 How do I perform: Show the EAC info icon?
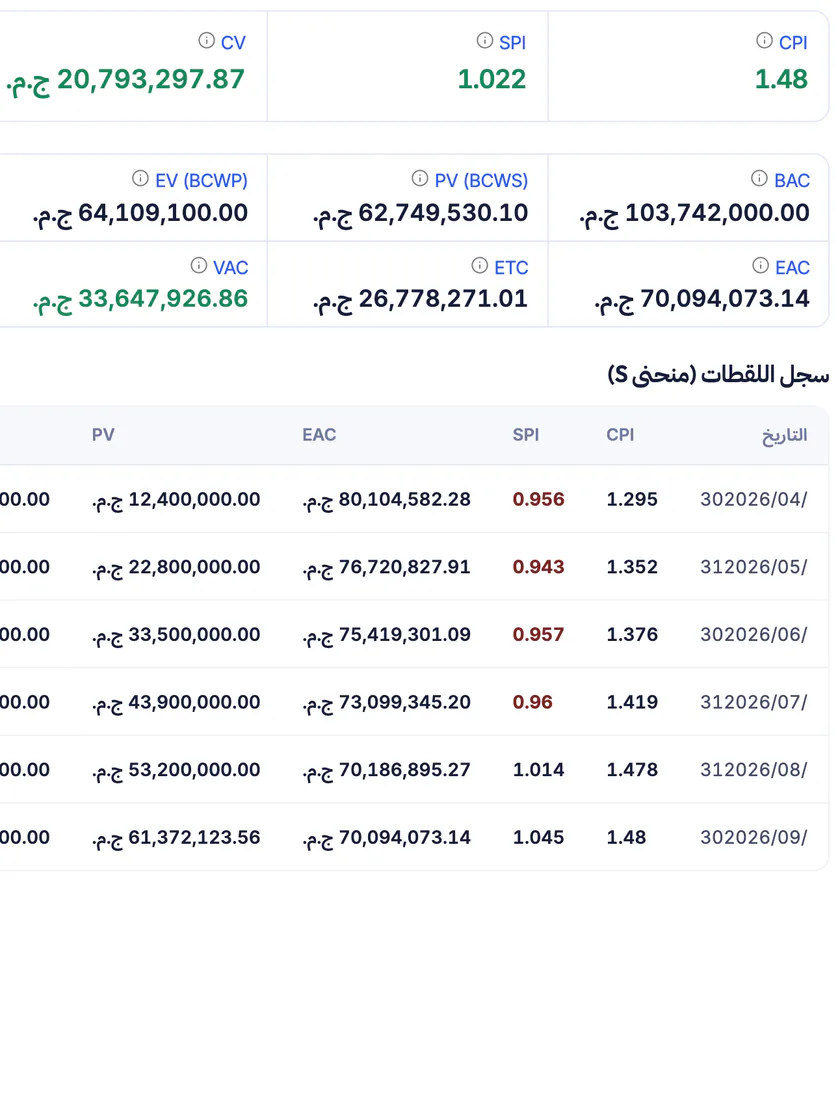[x=760, y=266]
